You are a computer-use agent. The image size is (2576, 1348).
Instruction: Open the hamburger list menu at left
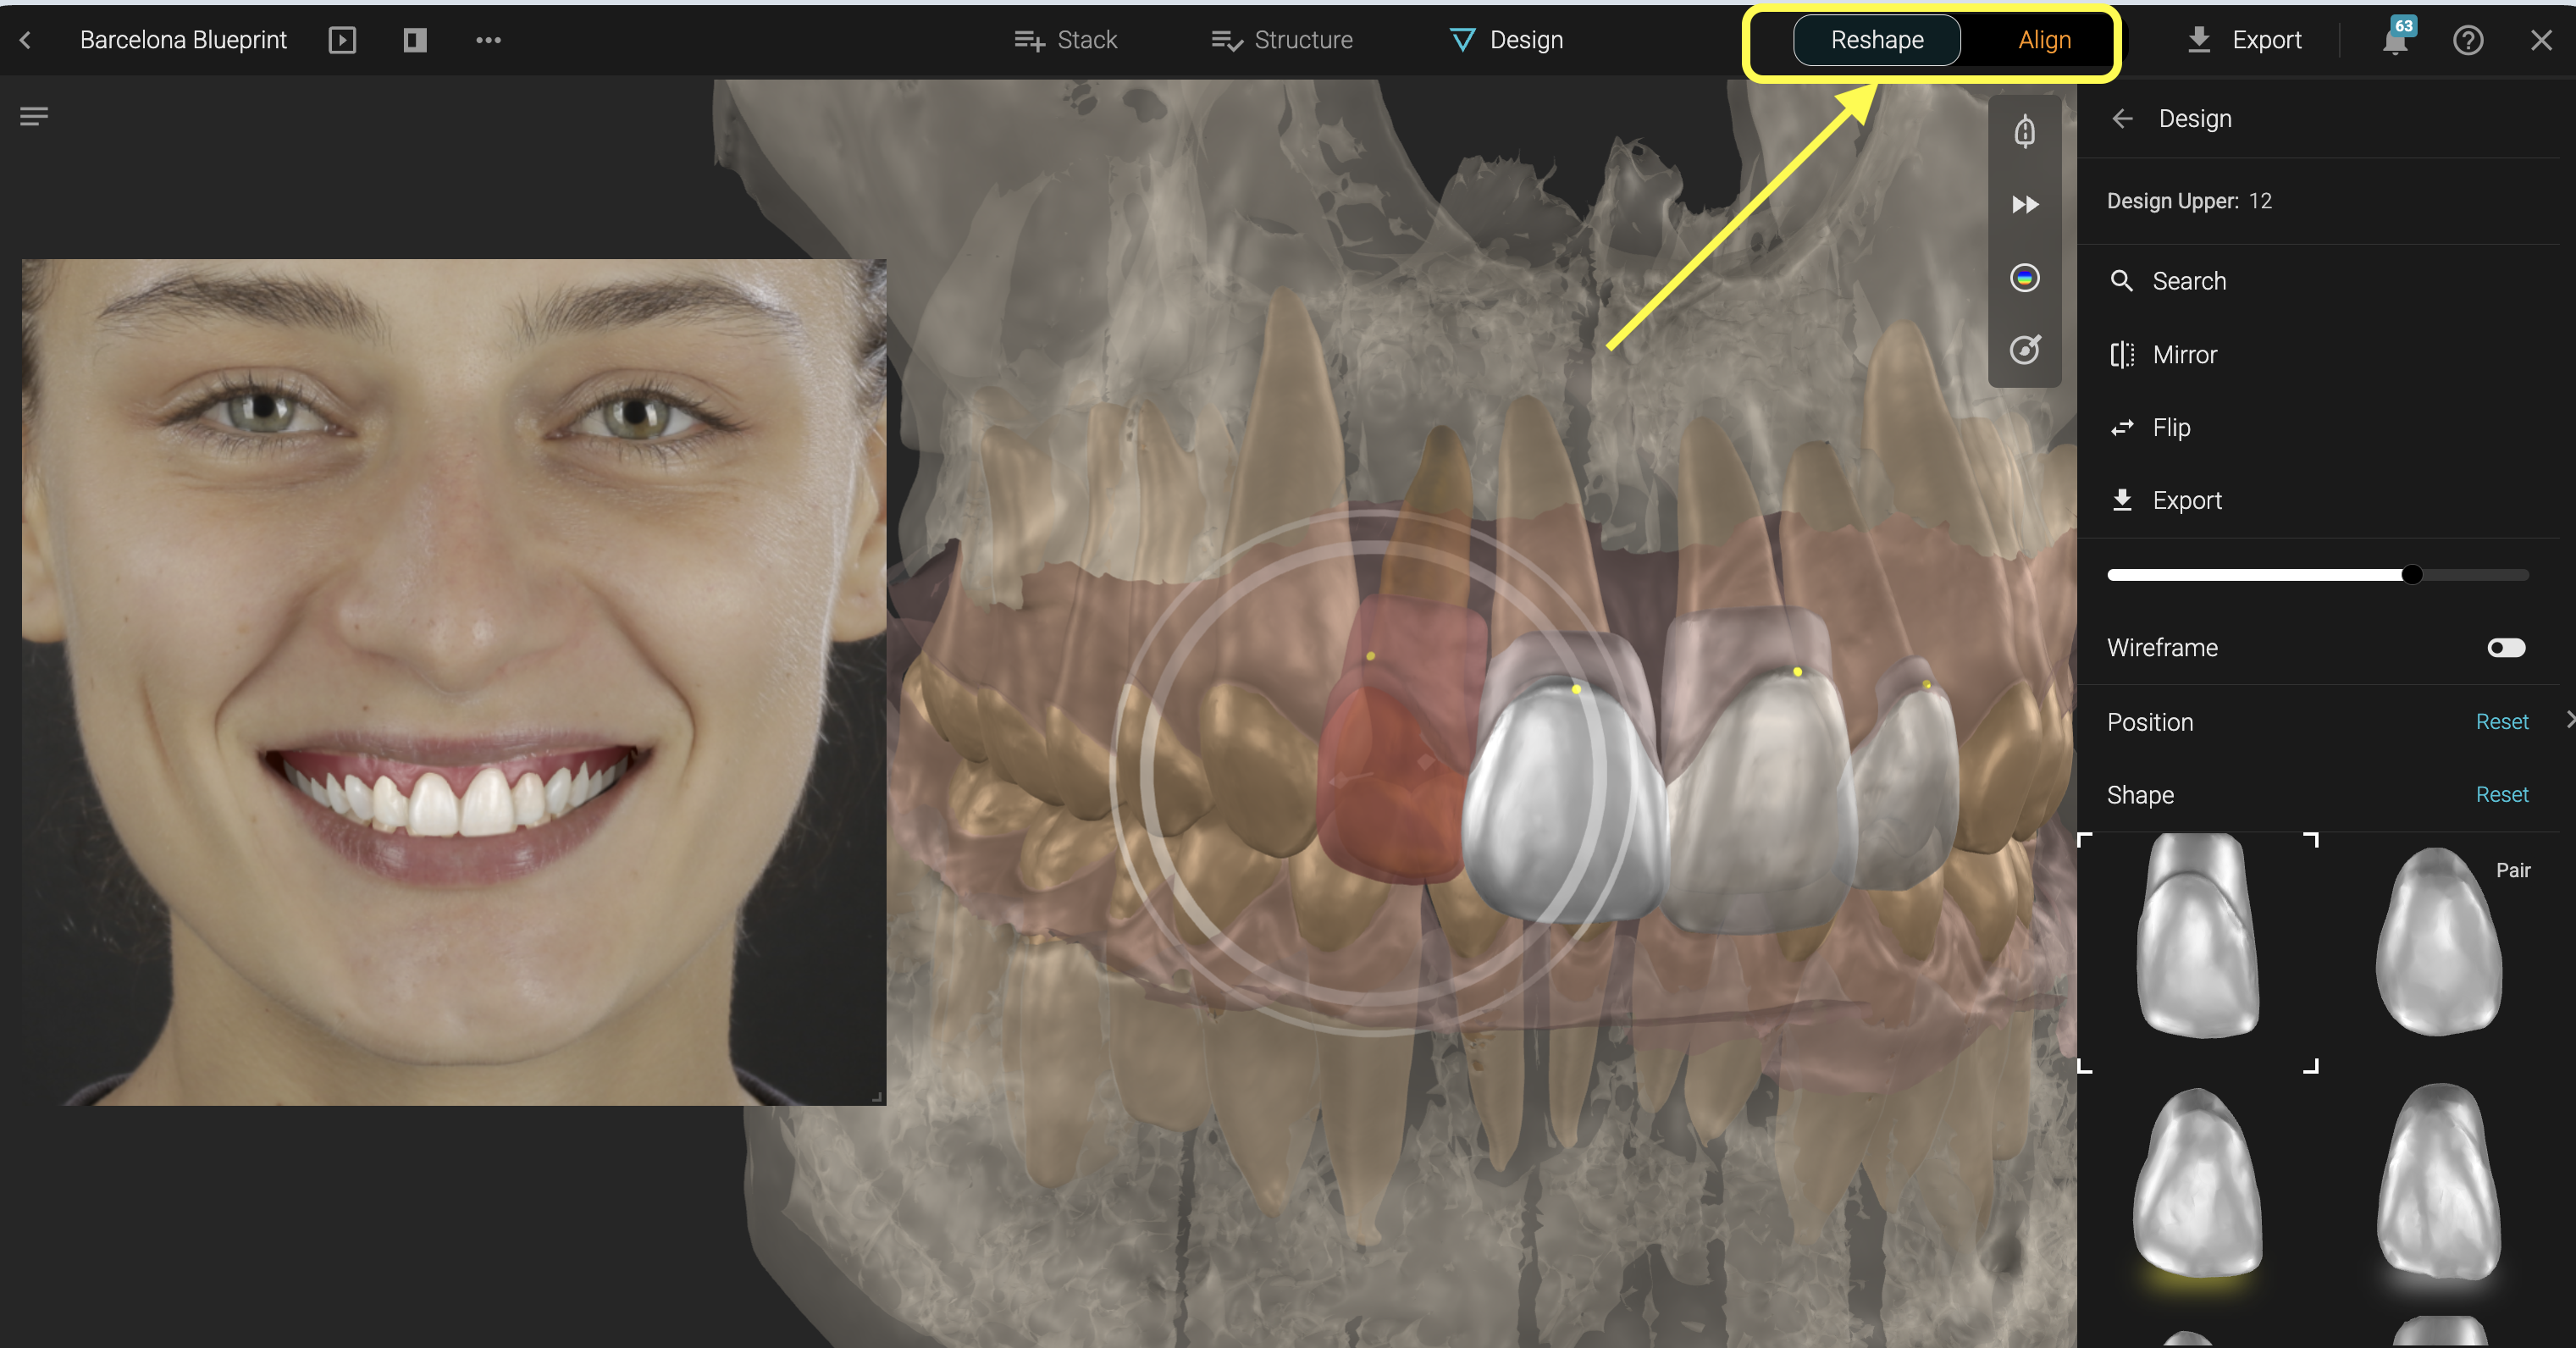pyautogui.click(x=34, y=117)
